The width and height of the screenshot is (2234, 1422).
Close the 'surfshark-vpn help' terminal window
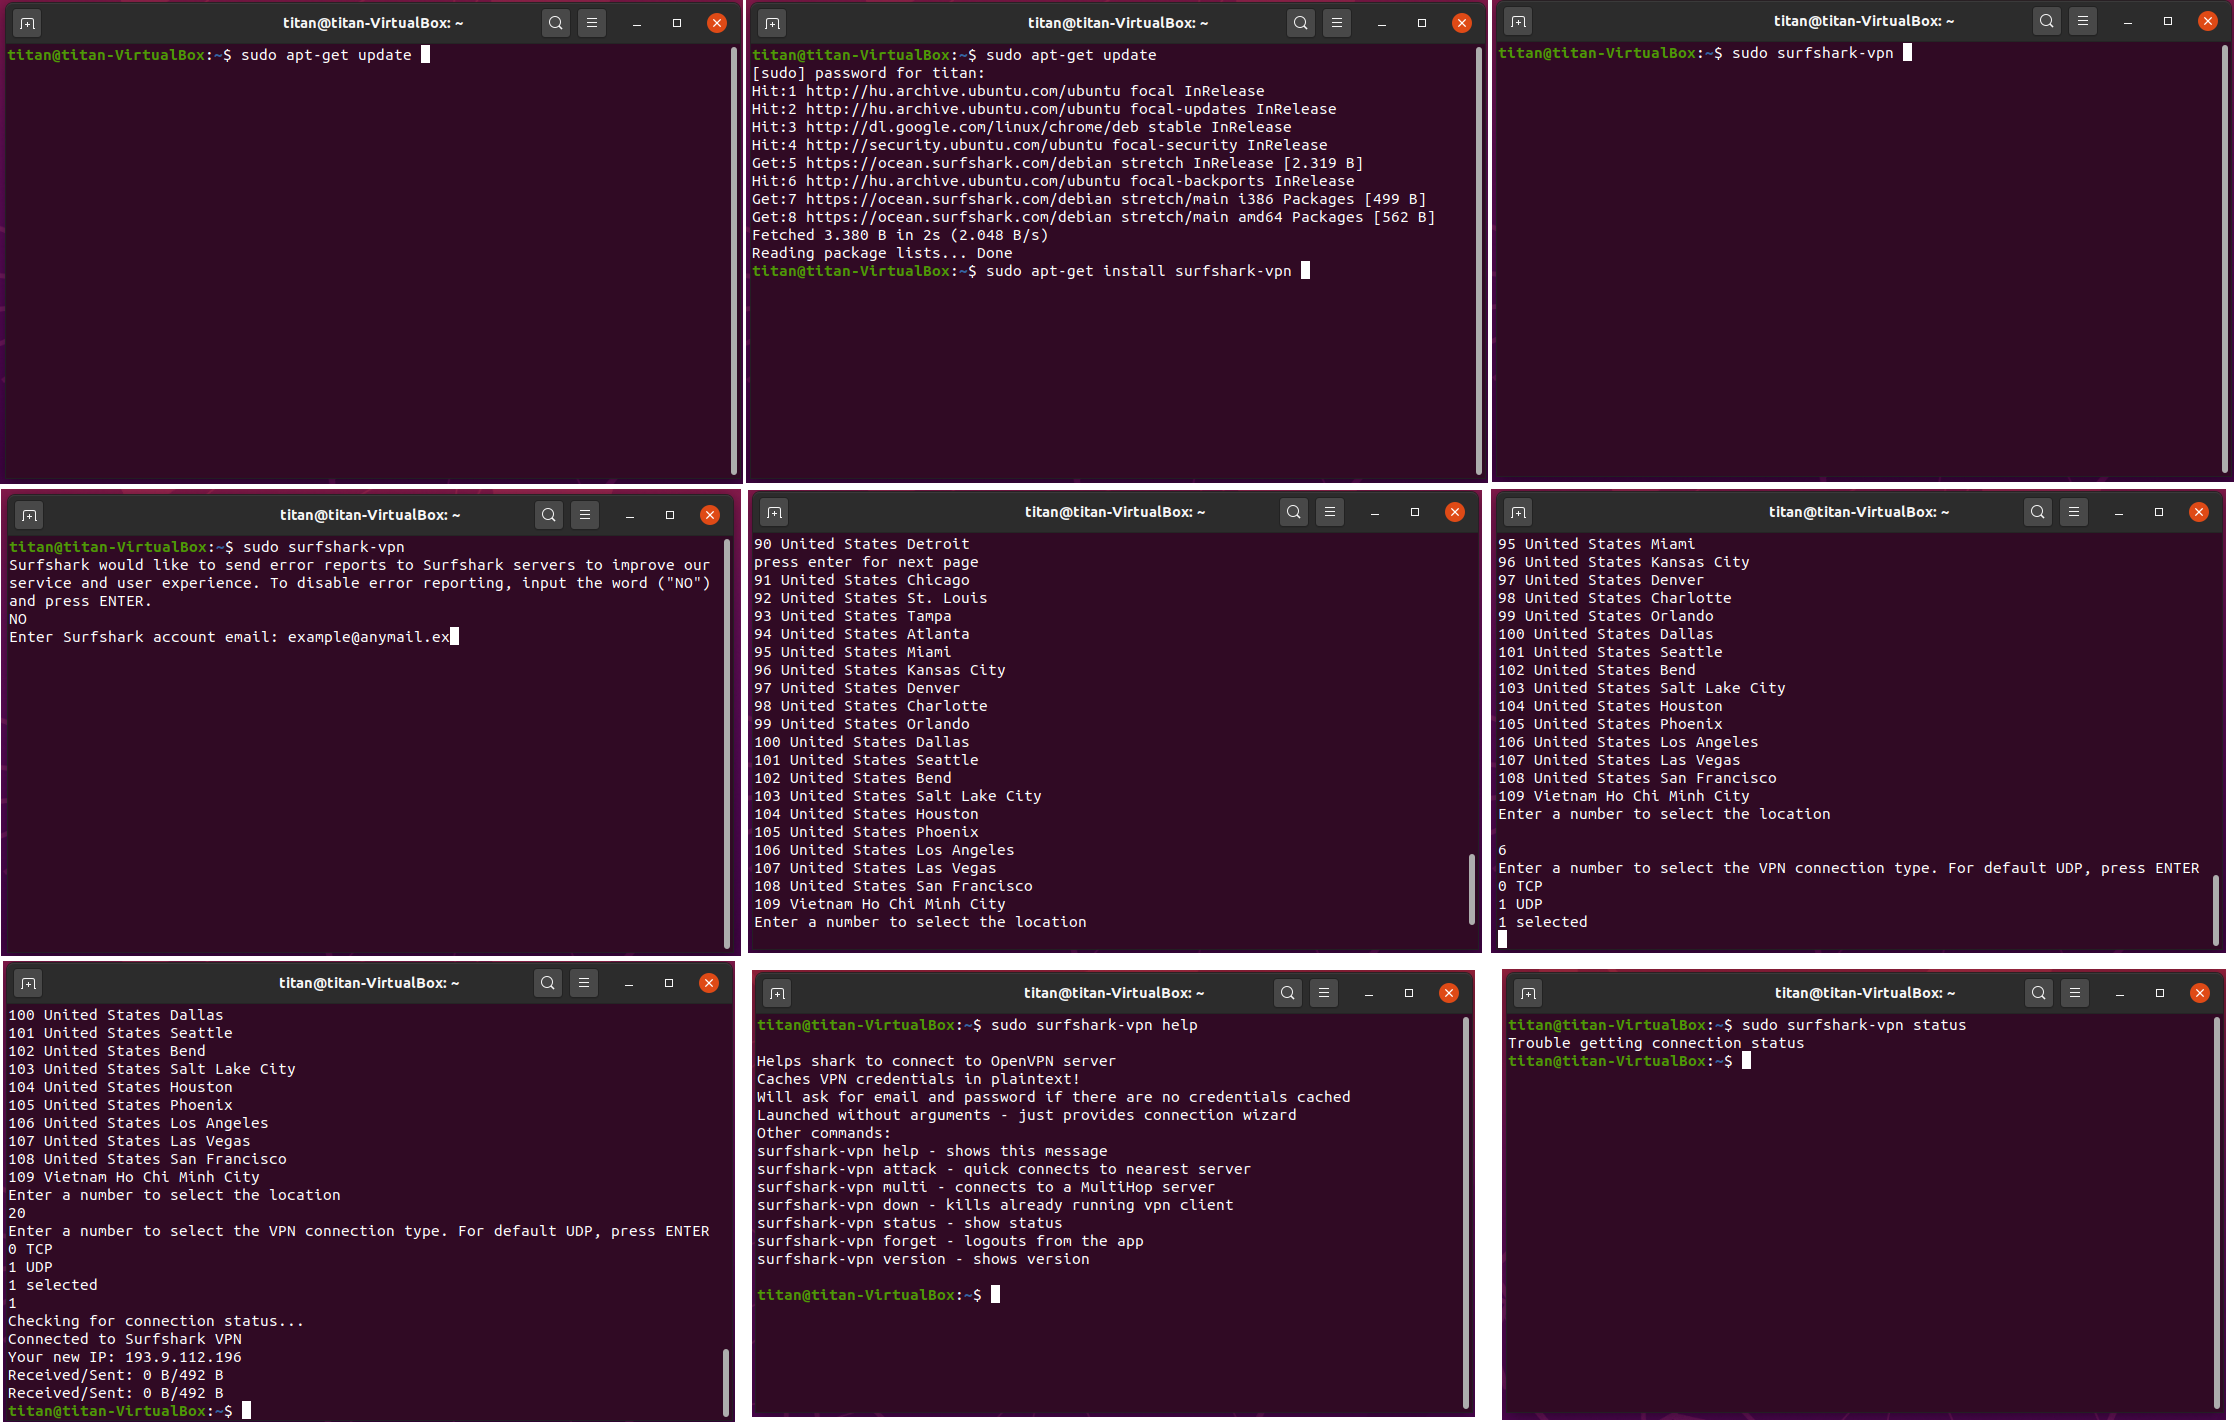(1449, 993)
